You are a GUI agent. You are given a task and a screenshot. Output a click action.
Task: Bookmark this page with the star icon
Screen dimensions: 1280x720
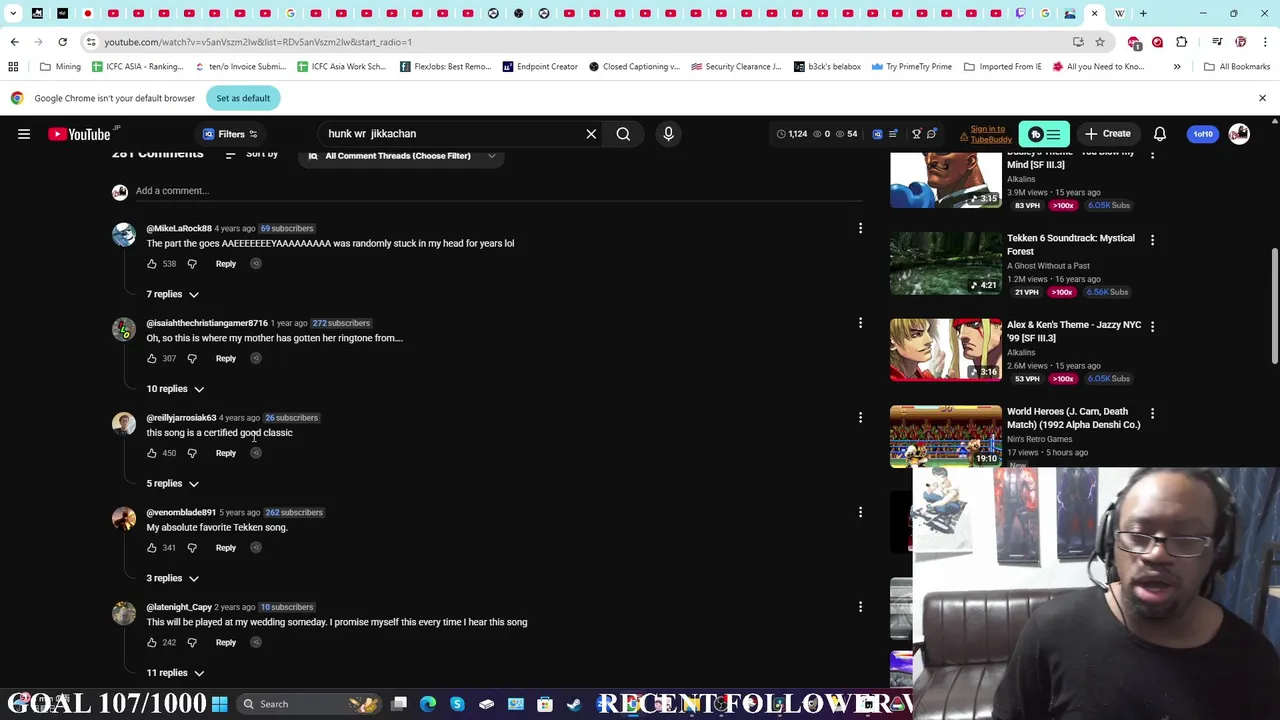pos(1100,42)
